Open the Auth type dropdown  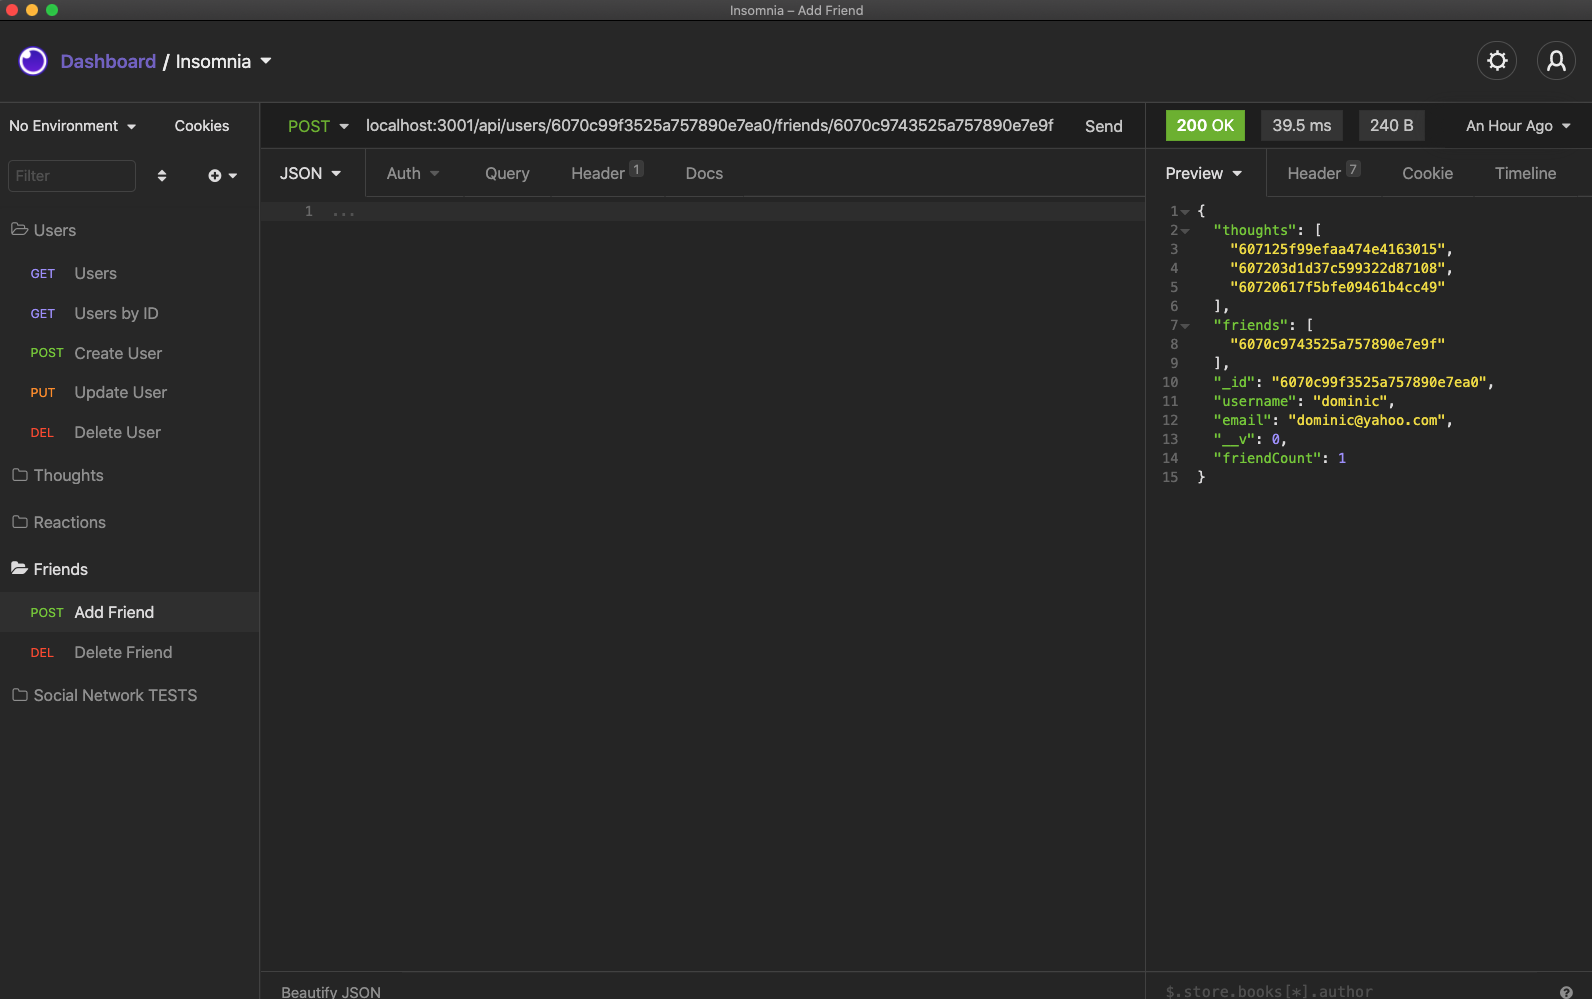click(x=413, y=173)
